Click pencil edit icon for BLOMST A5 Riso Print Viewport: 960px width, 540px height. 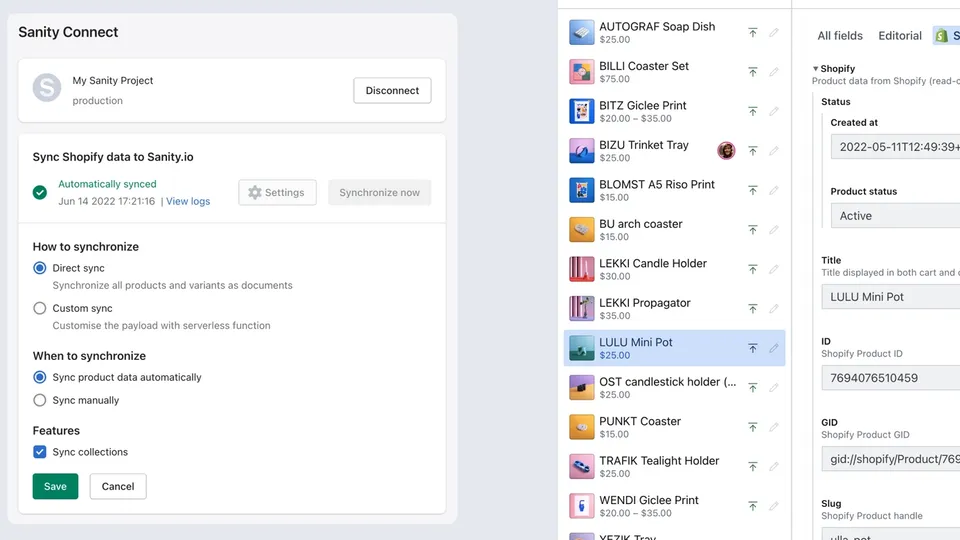click(774, 190)
